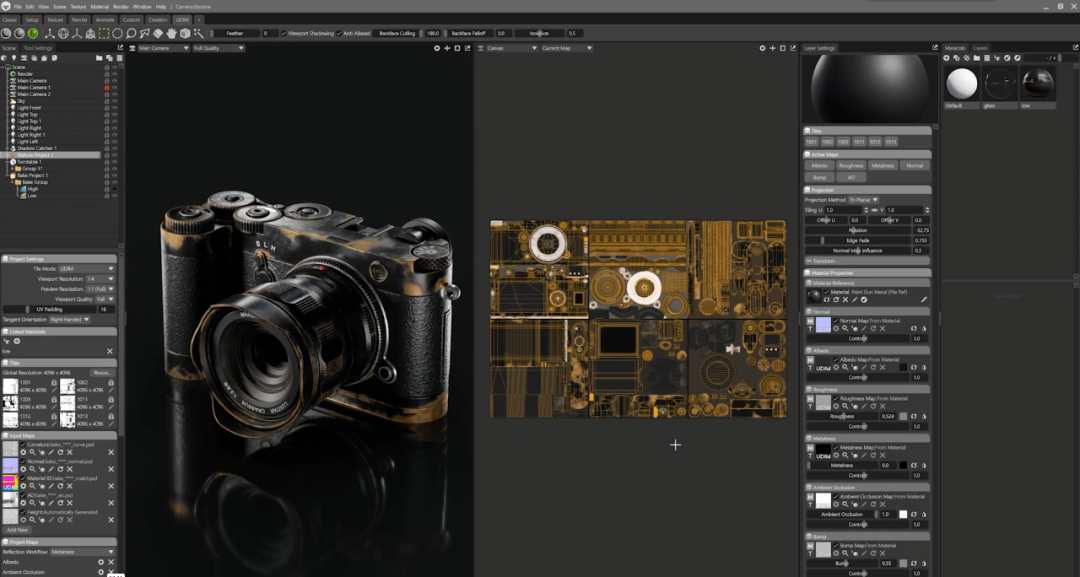This screenshot has width=1080, height=577.
Task: Clear the Material Reference with the X icon
Action: [x=845, y=300]
